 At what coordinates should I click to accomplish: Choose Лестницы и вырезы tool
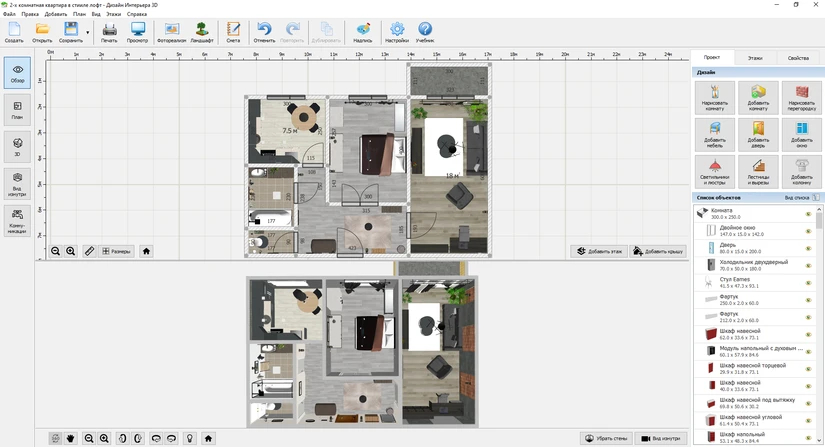(758, 172)
